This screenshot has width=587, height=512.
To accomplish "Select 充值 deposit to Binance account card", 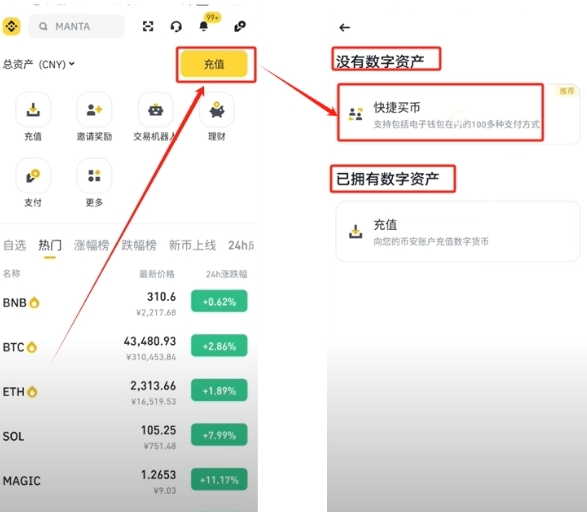I will (458, 232).
